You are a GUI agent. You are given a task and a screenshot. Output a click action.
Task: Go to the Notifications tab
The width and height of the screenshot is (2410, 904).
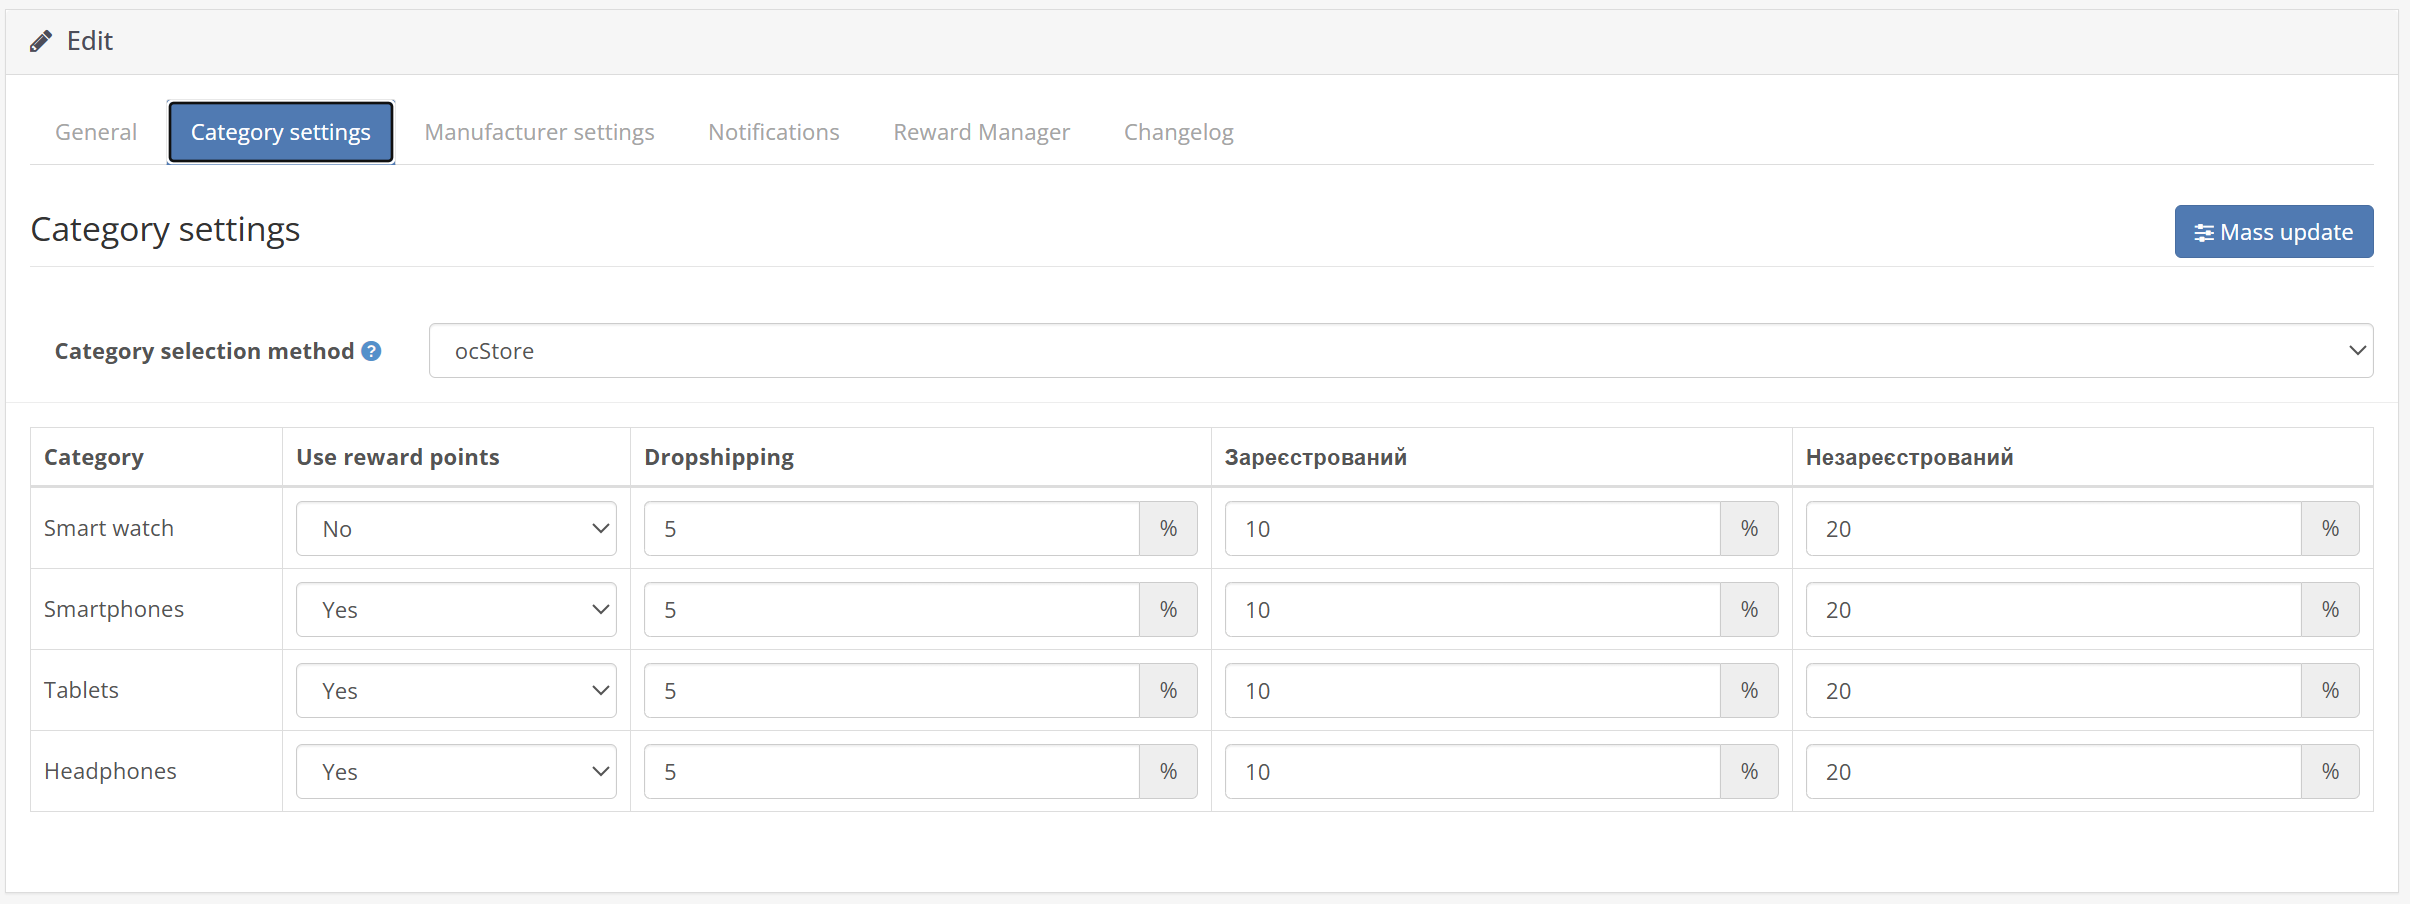coord(774,132)
